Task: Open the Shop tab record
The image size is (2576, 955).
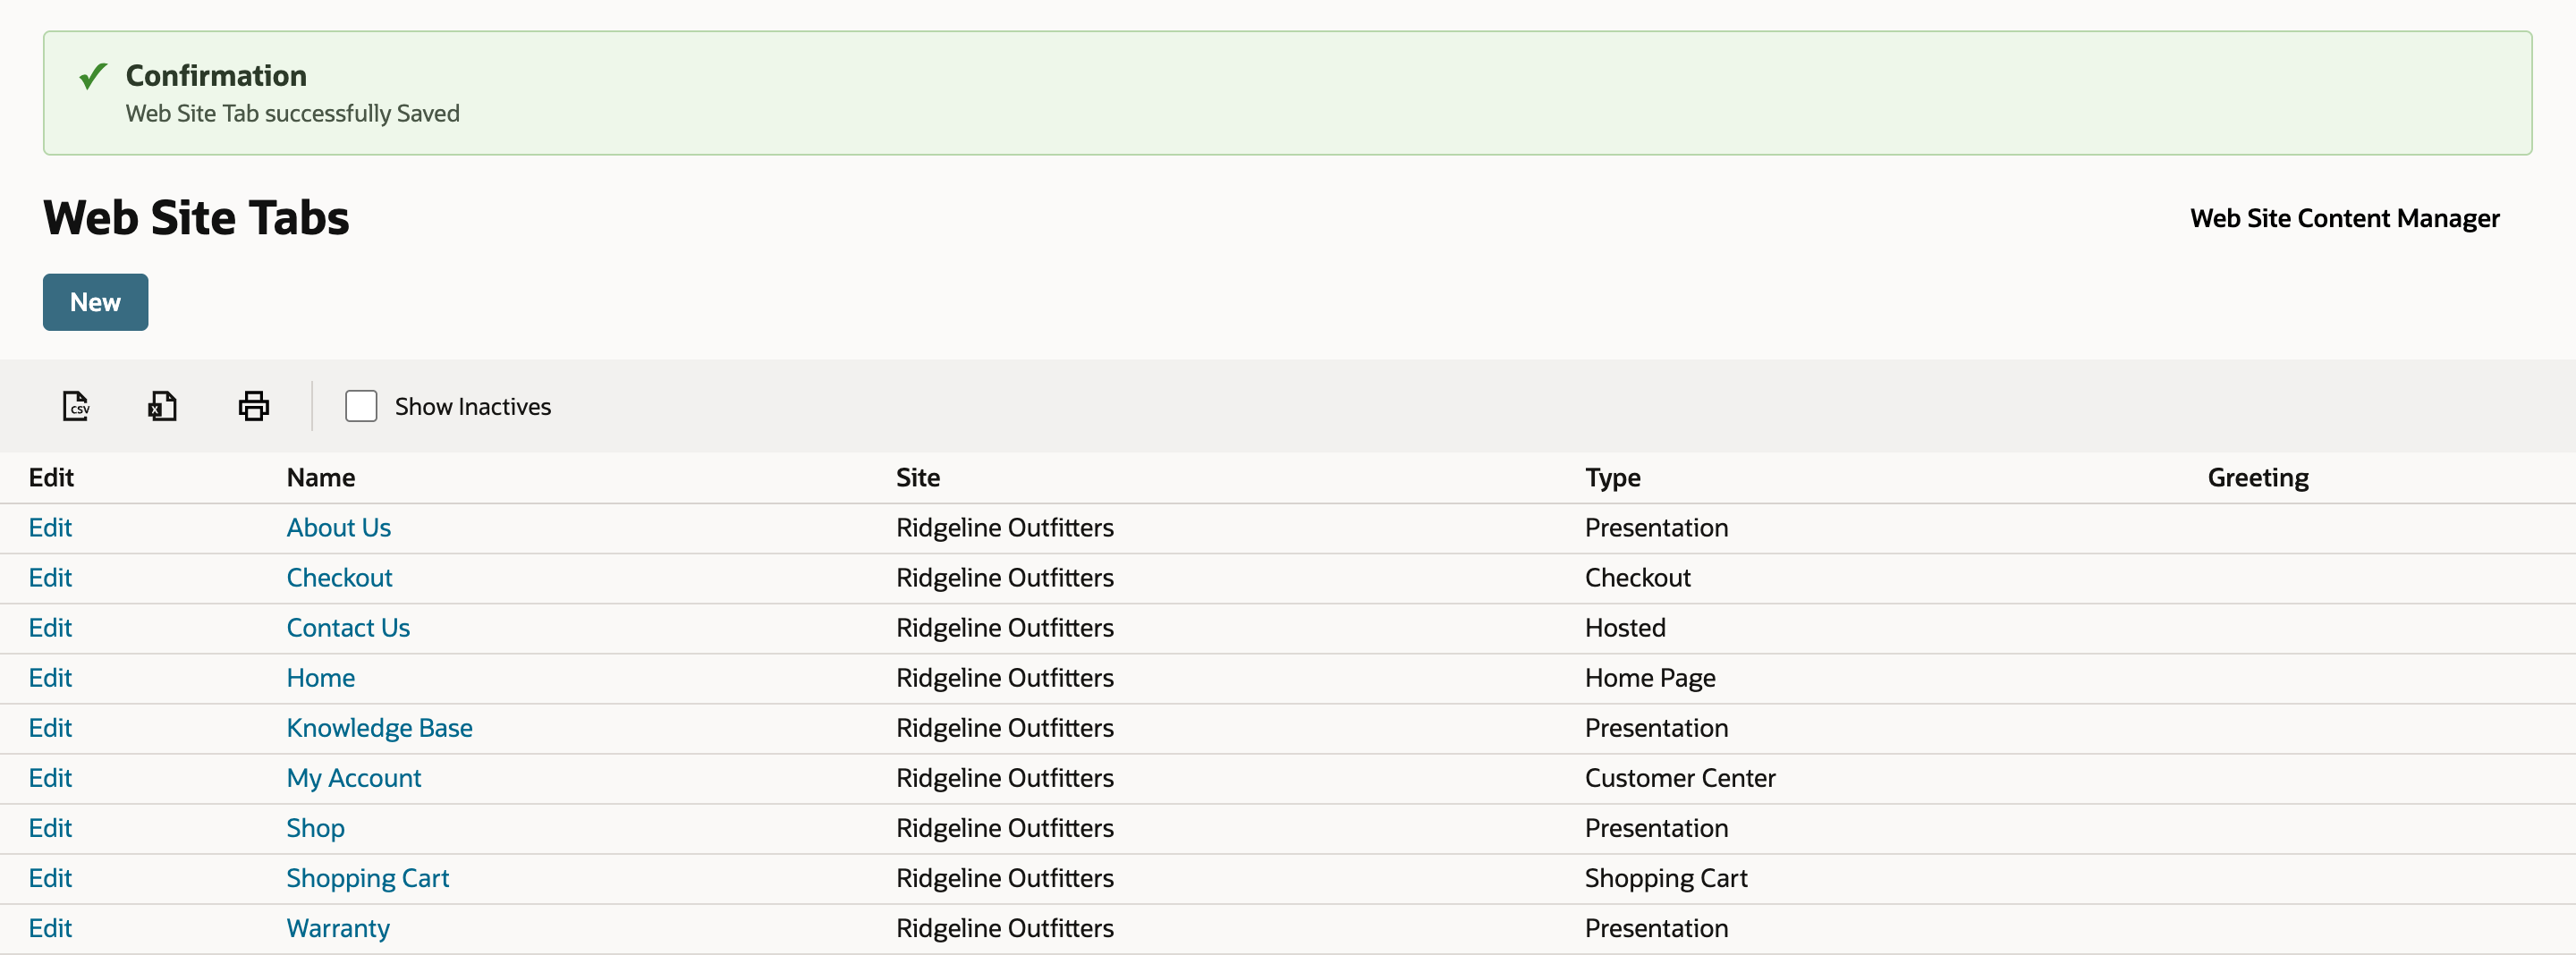Action: (x=315, y=827)
